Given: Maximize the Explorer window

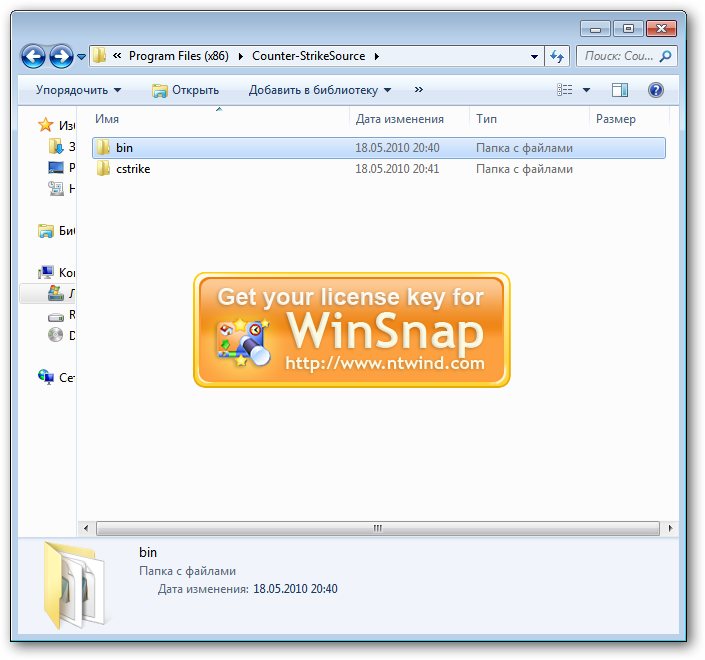Looking at the screenshot, I should (628, 29).
